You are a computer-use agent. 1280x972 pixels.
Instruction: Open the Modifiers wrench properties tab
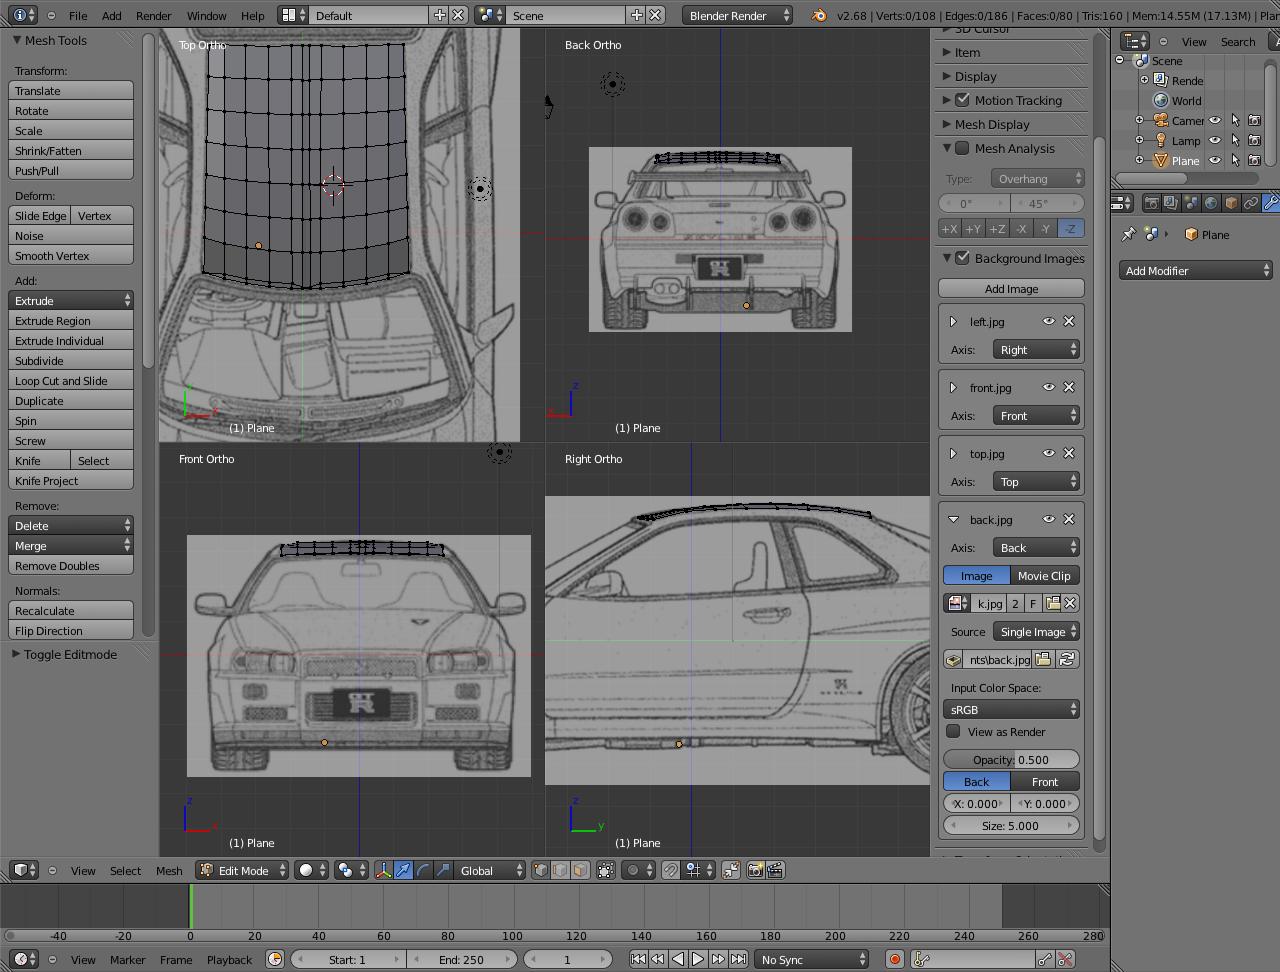click(x=1270, y=203)
